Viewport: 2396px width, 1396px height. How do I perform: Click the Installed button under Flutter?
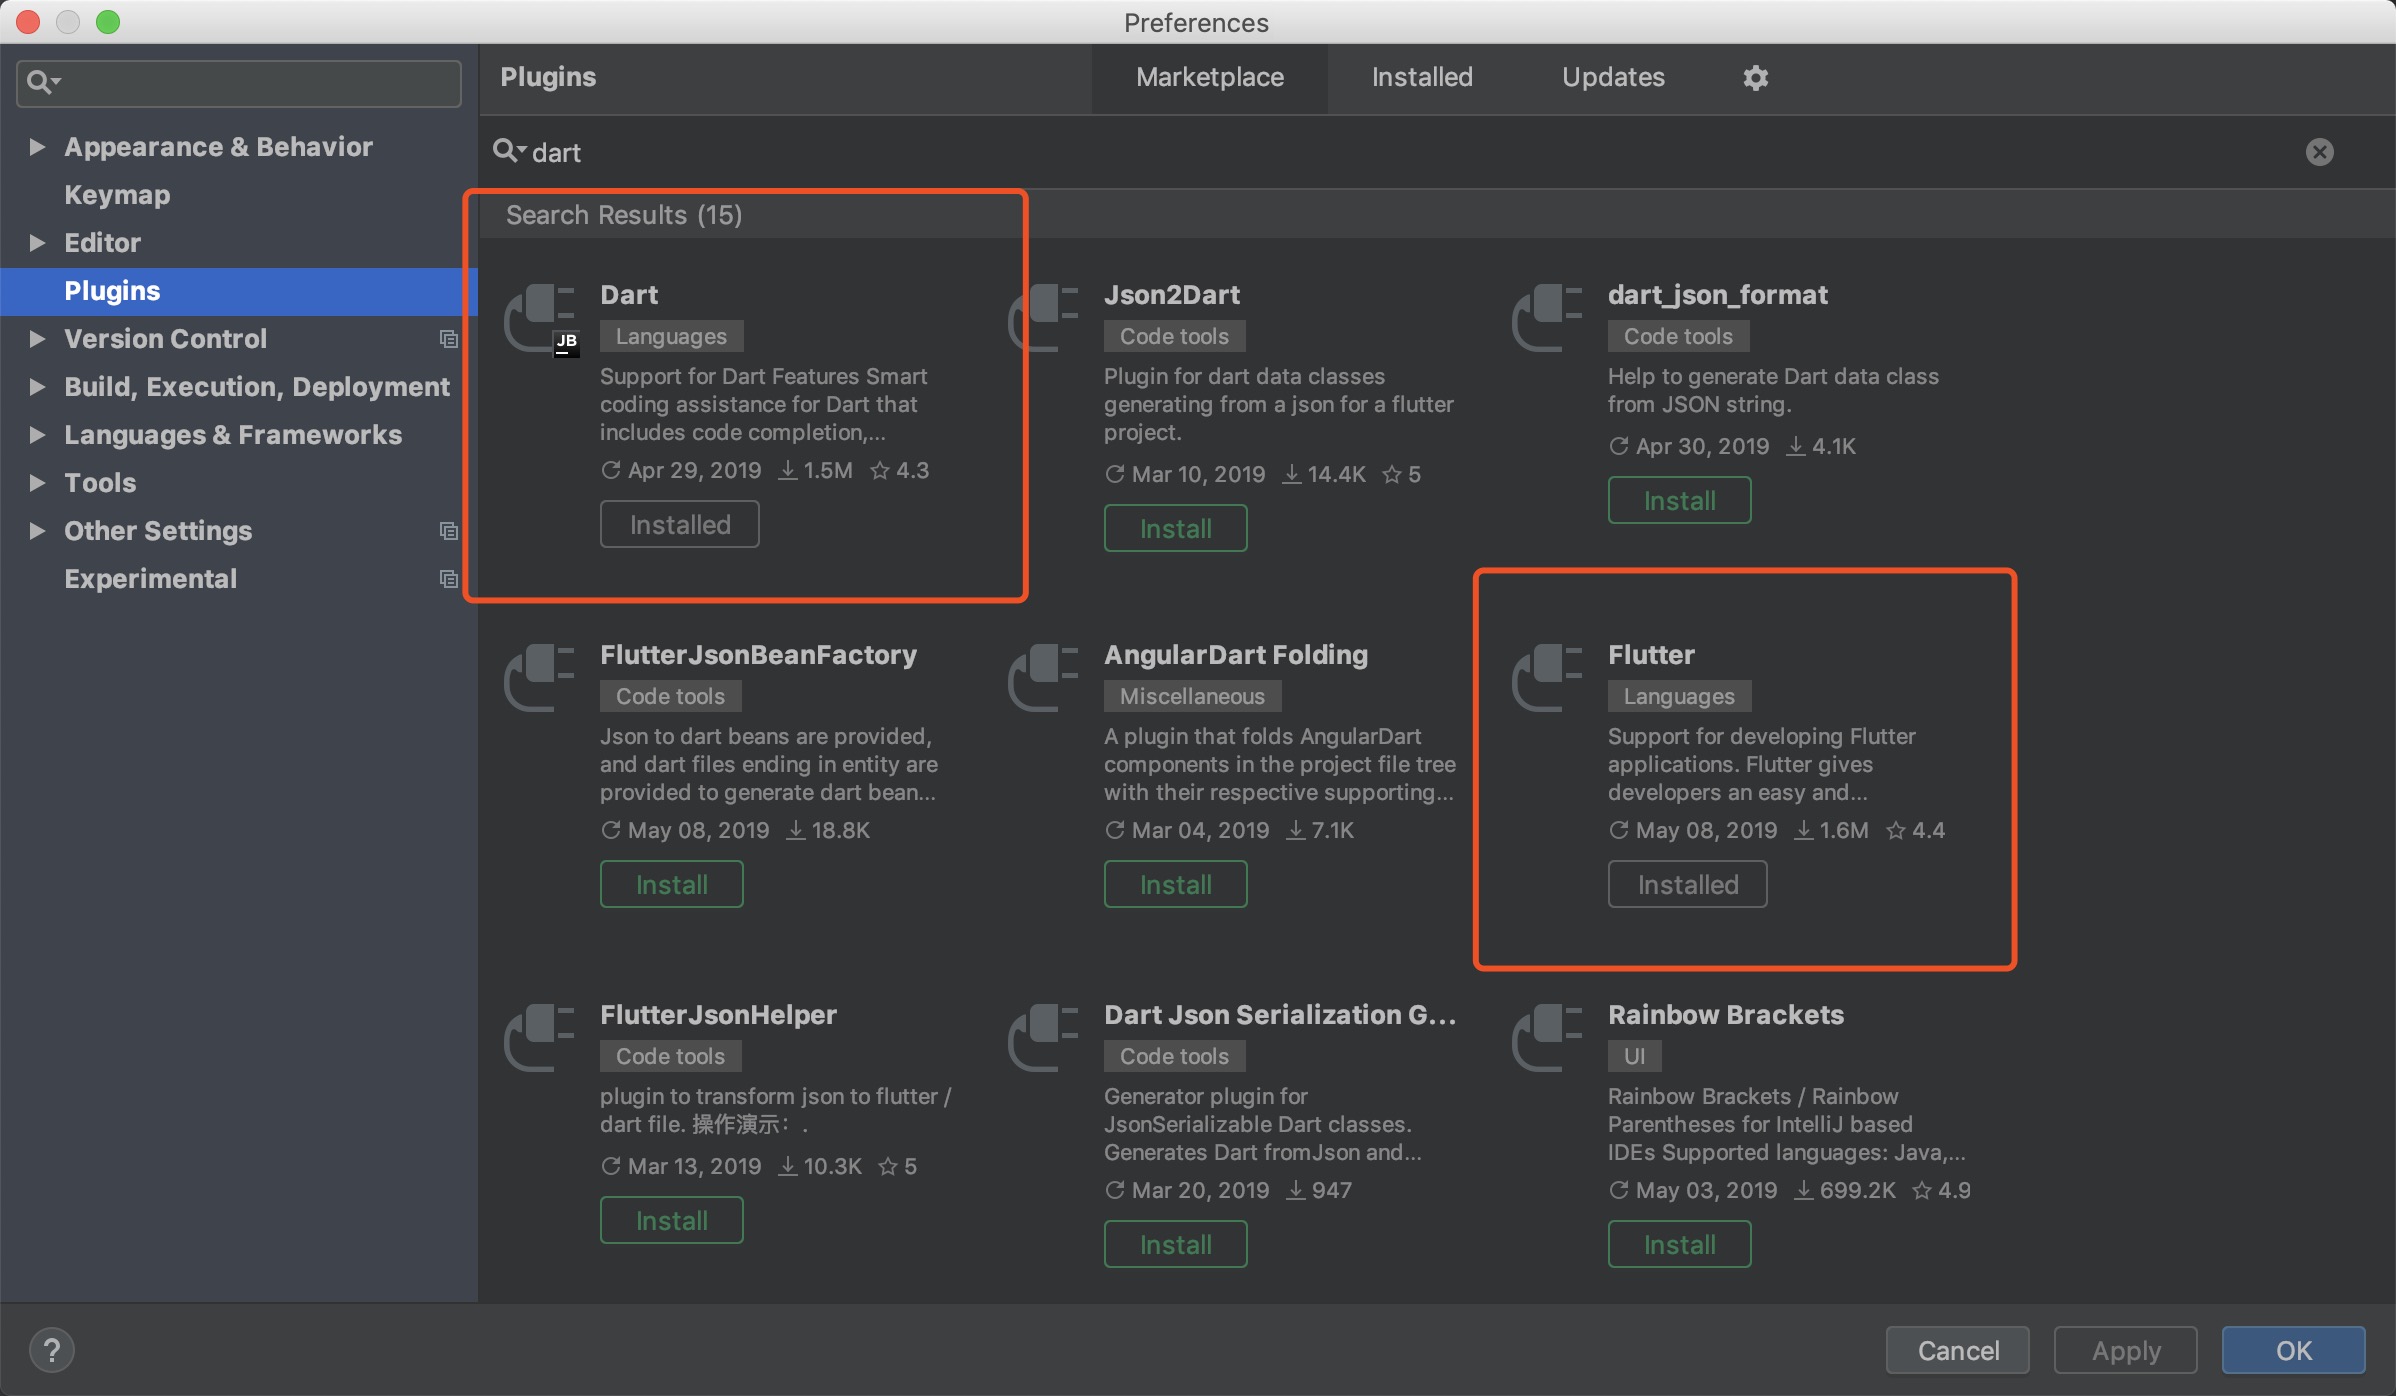pos(1687,884)
